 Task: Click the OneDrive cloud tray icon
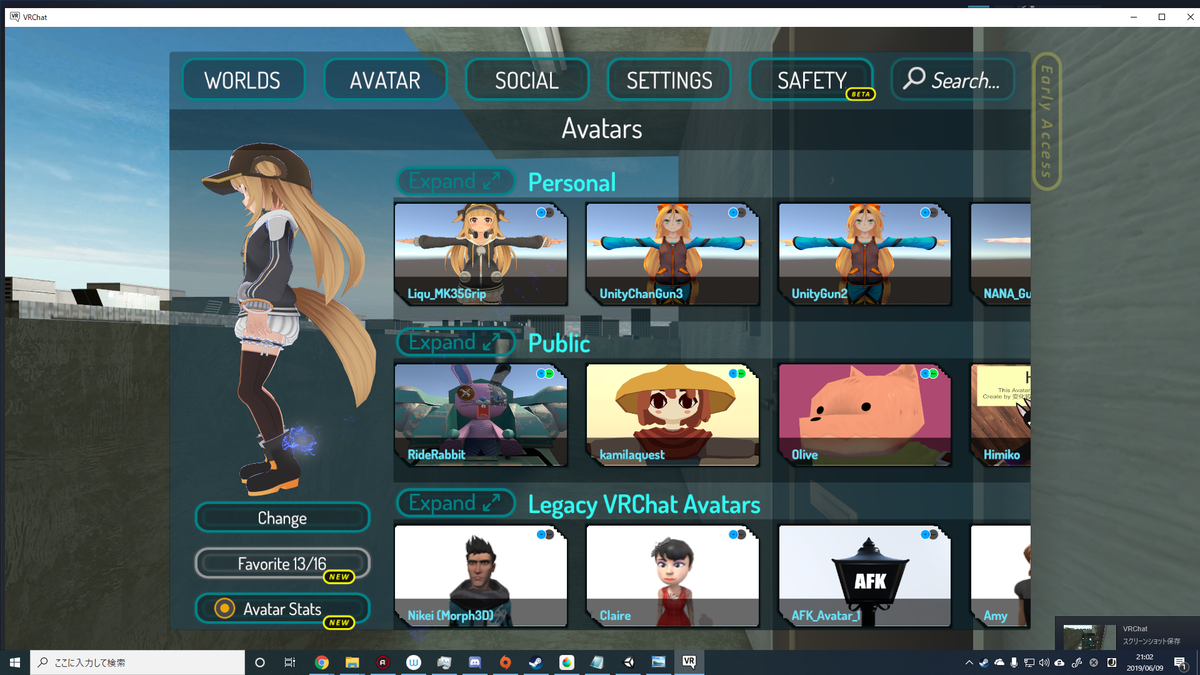999,662
